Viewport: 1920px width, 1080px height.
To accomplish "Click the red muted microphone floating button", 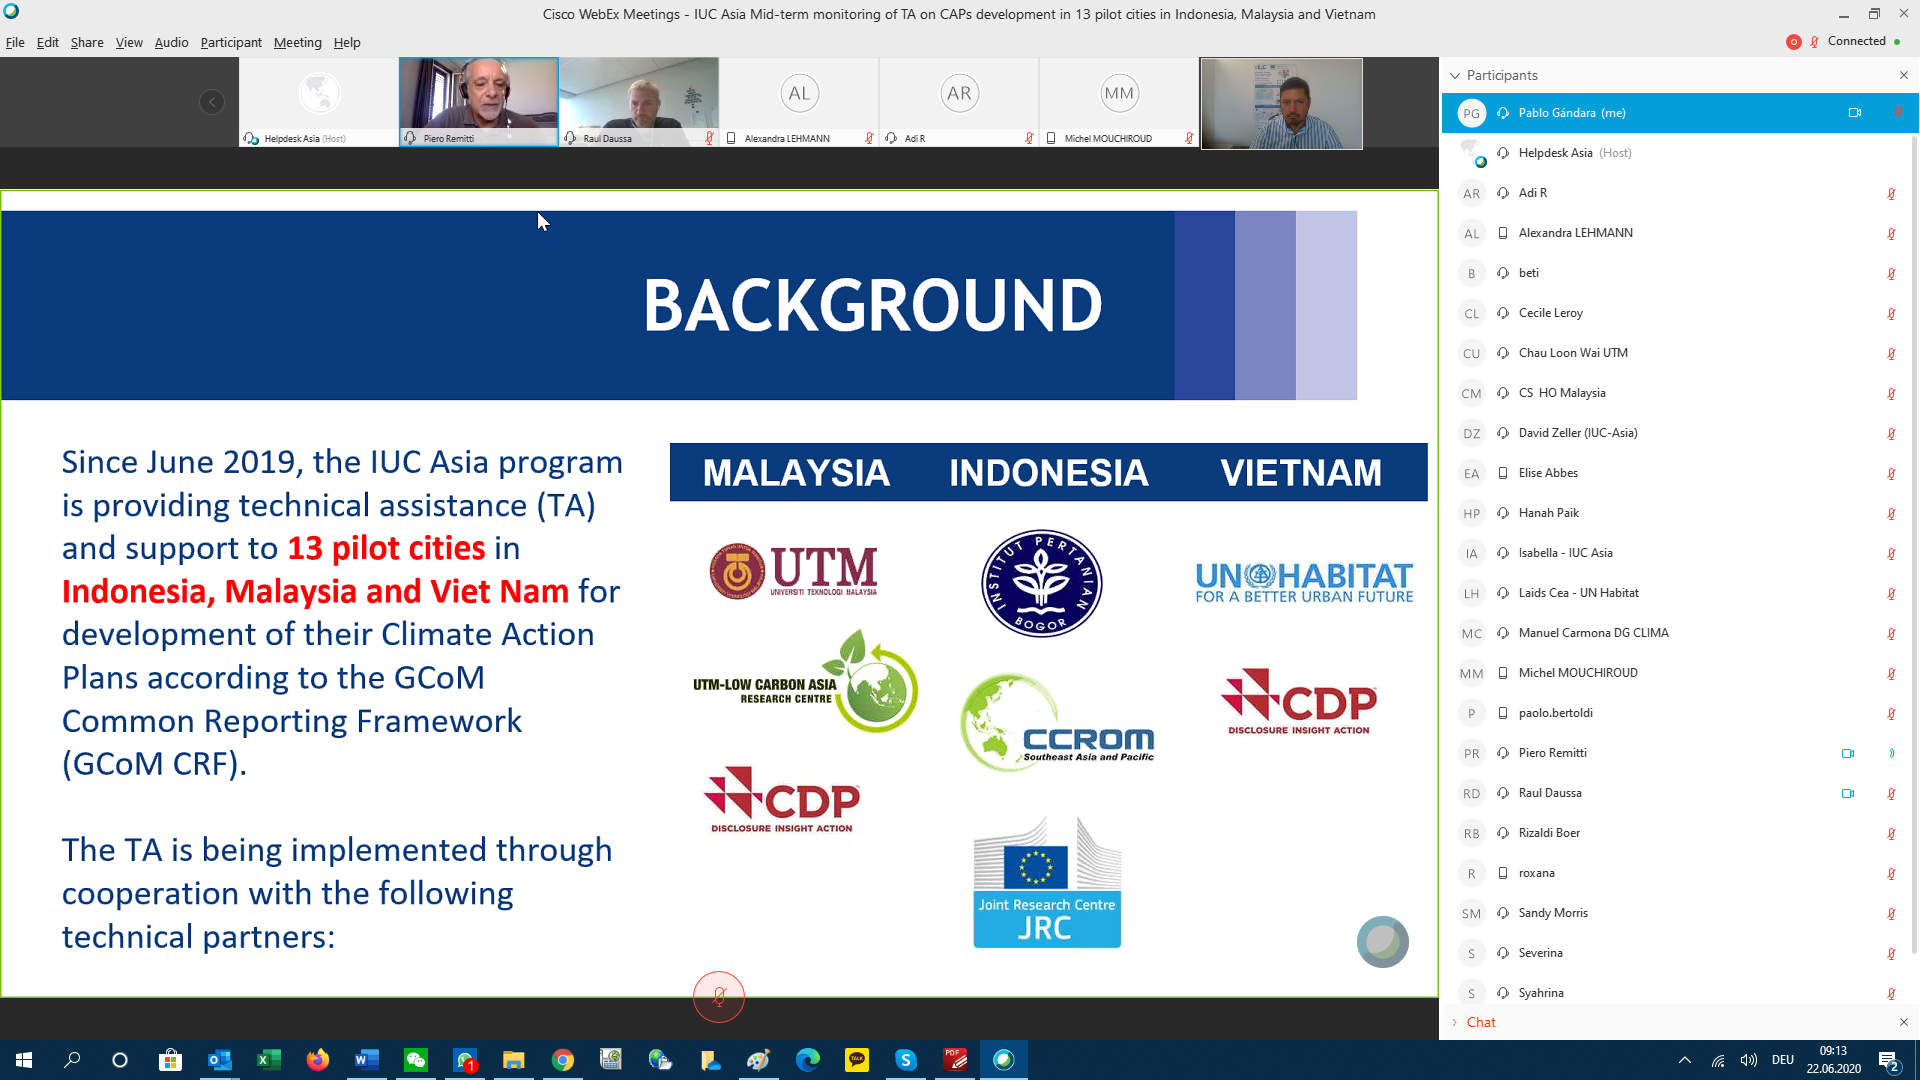I will click(x=719, y=996).
